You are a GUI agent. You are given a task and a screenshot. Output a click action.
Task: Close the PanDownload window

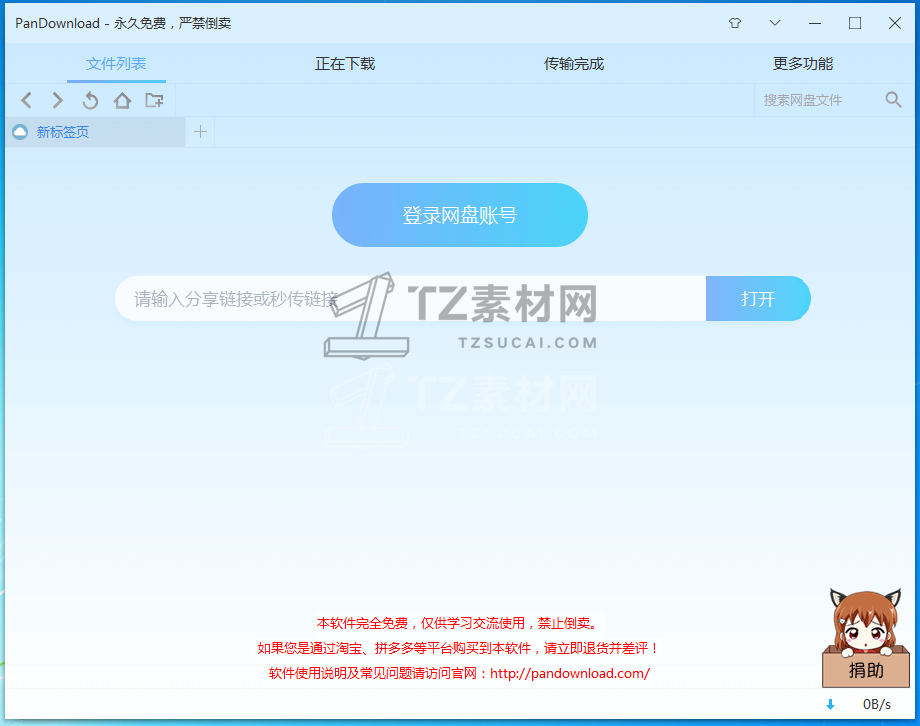(895, 23)
